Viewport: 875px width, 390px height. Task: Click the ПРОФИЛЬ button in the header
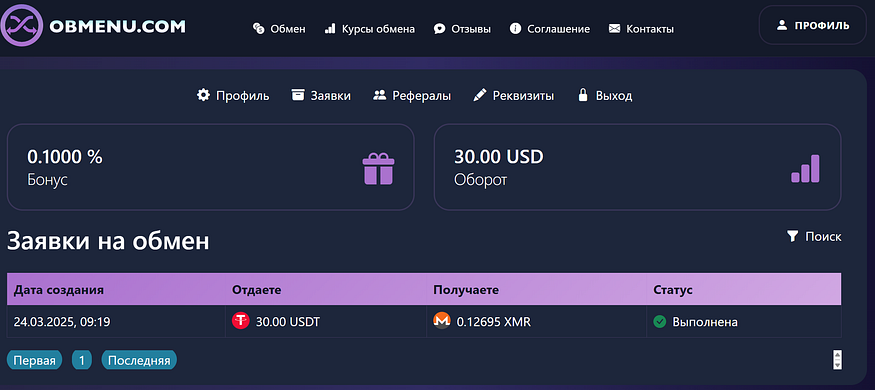tap(812, 25)
